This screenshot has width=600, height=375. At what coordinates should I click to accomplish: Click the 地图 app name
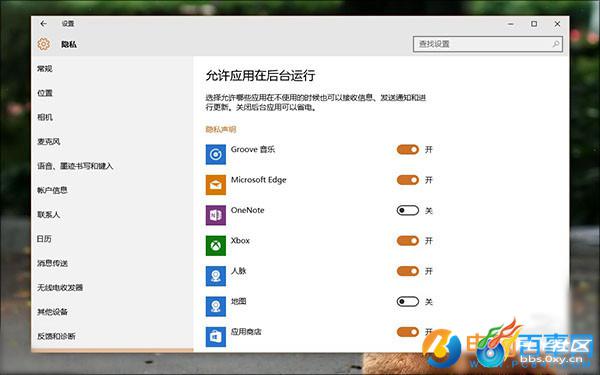click(239, 302)
